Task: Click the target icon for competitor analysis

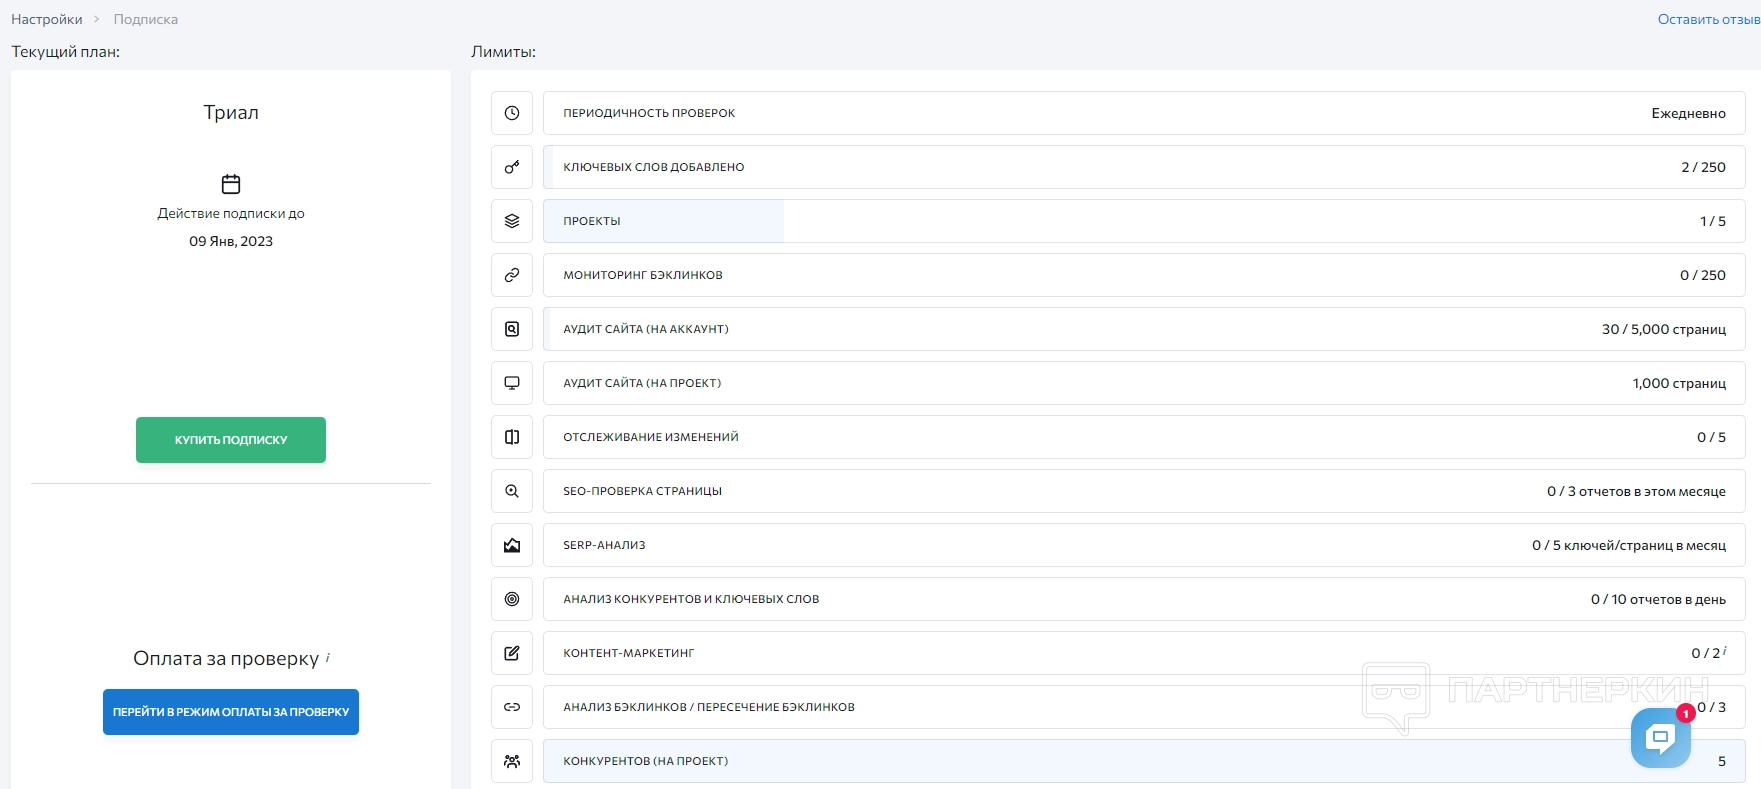Action: [512, 599]
